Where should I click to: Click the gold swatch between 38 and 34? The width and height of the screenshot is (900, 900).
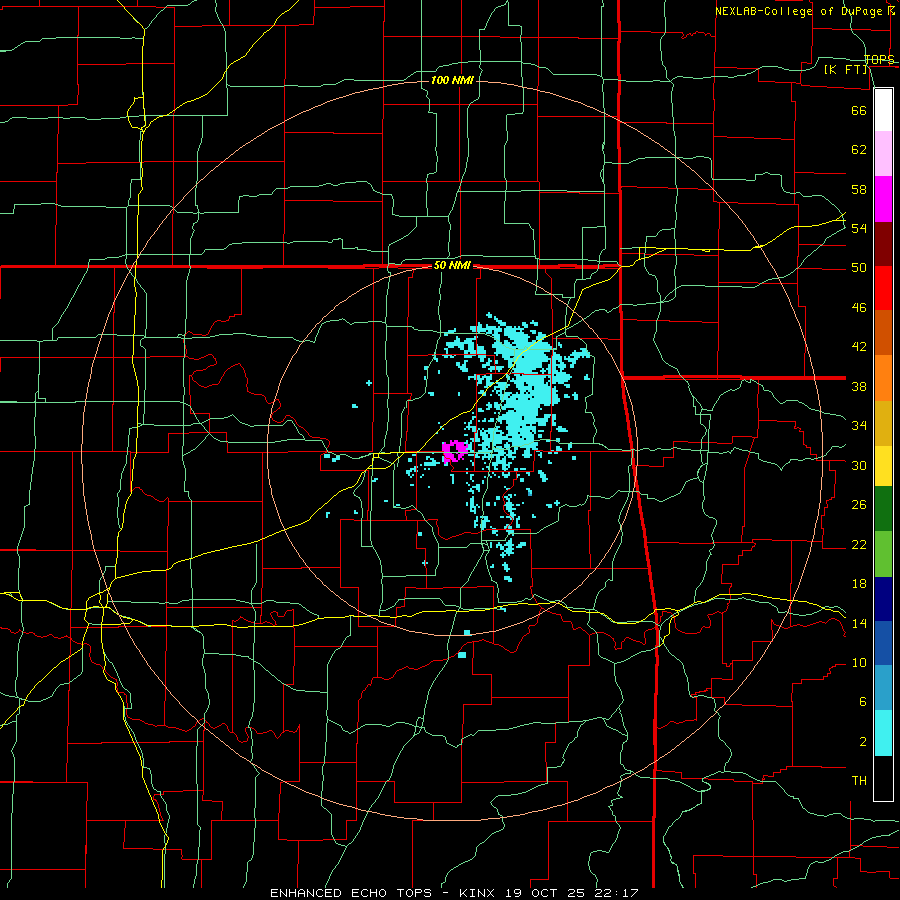click(883, 424)
